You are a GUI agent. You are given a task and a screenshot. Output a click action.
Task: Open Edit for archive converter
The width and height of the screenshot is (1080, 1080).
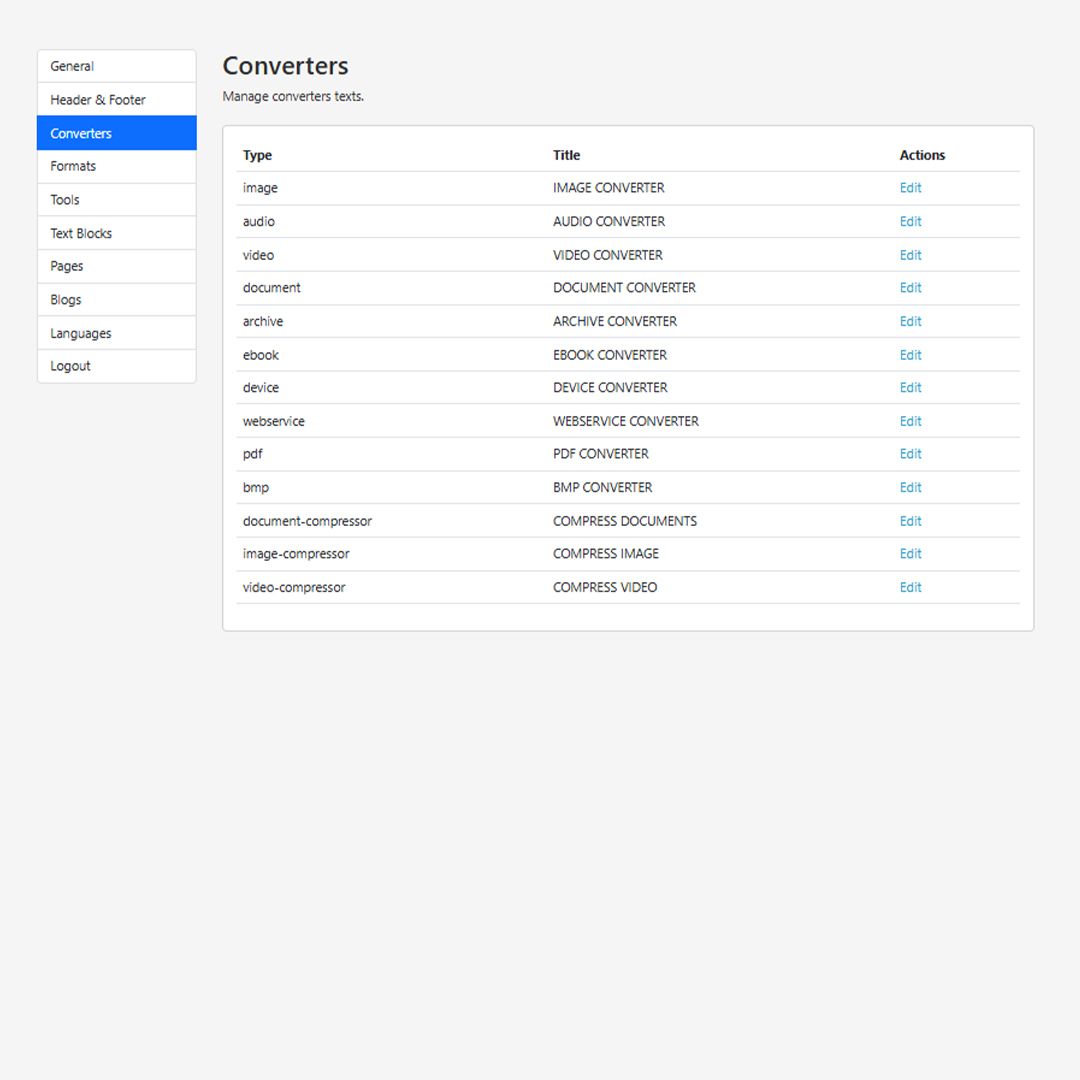pos(910,321)
